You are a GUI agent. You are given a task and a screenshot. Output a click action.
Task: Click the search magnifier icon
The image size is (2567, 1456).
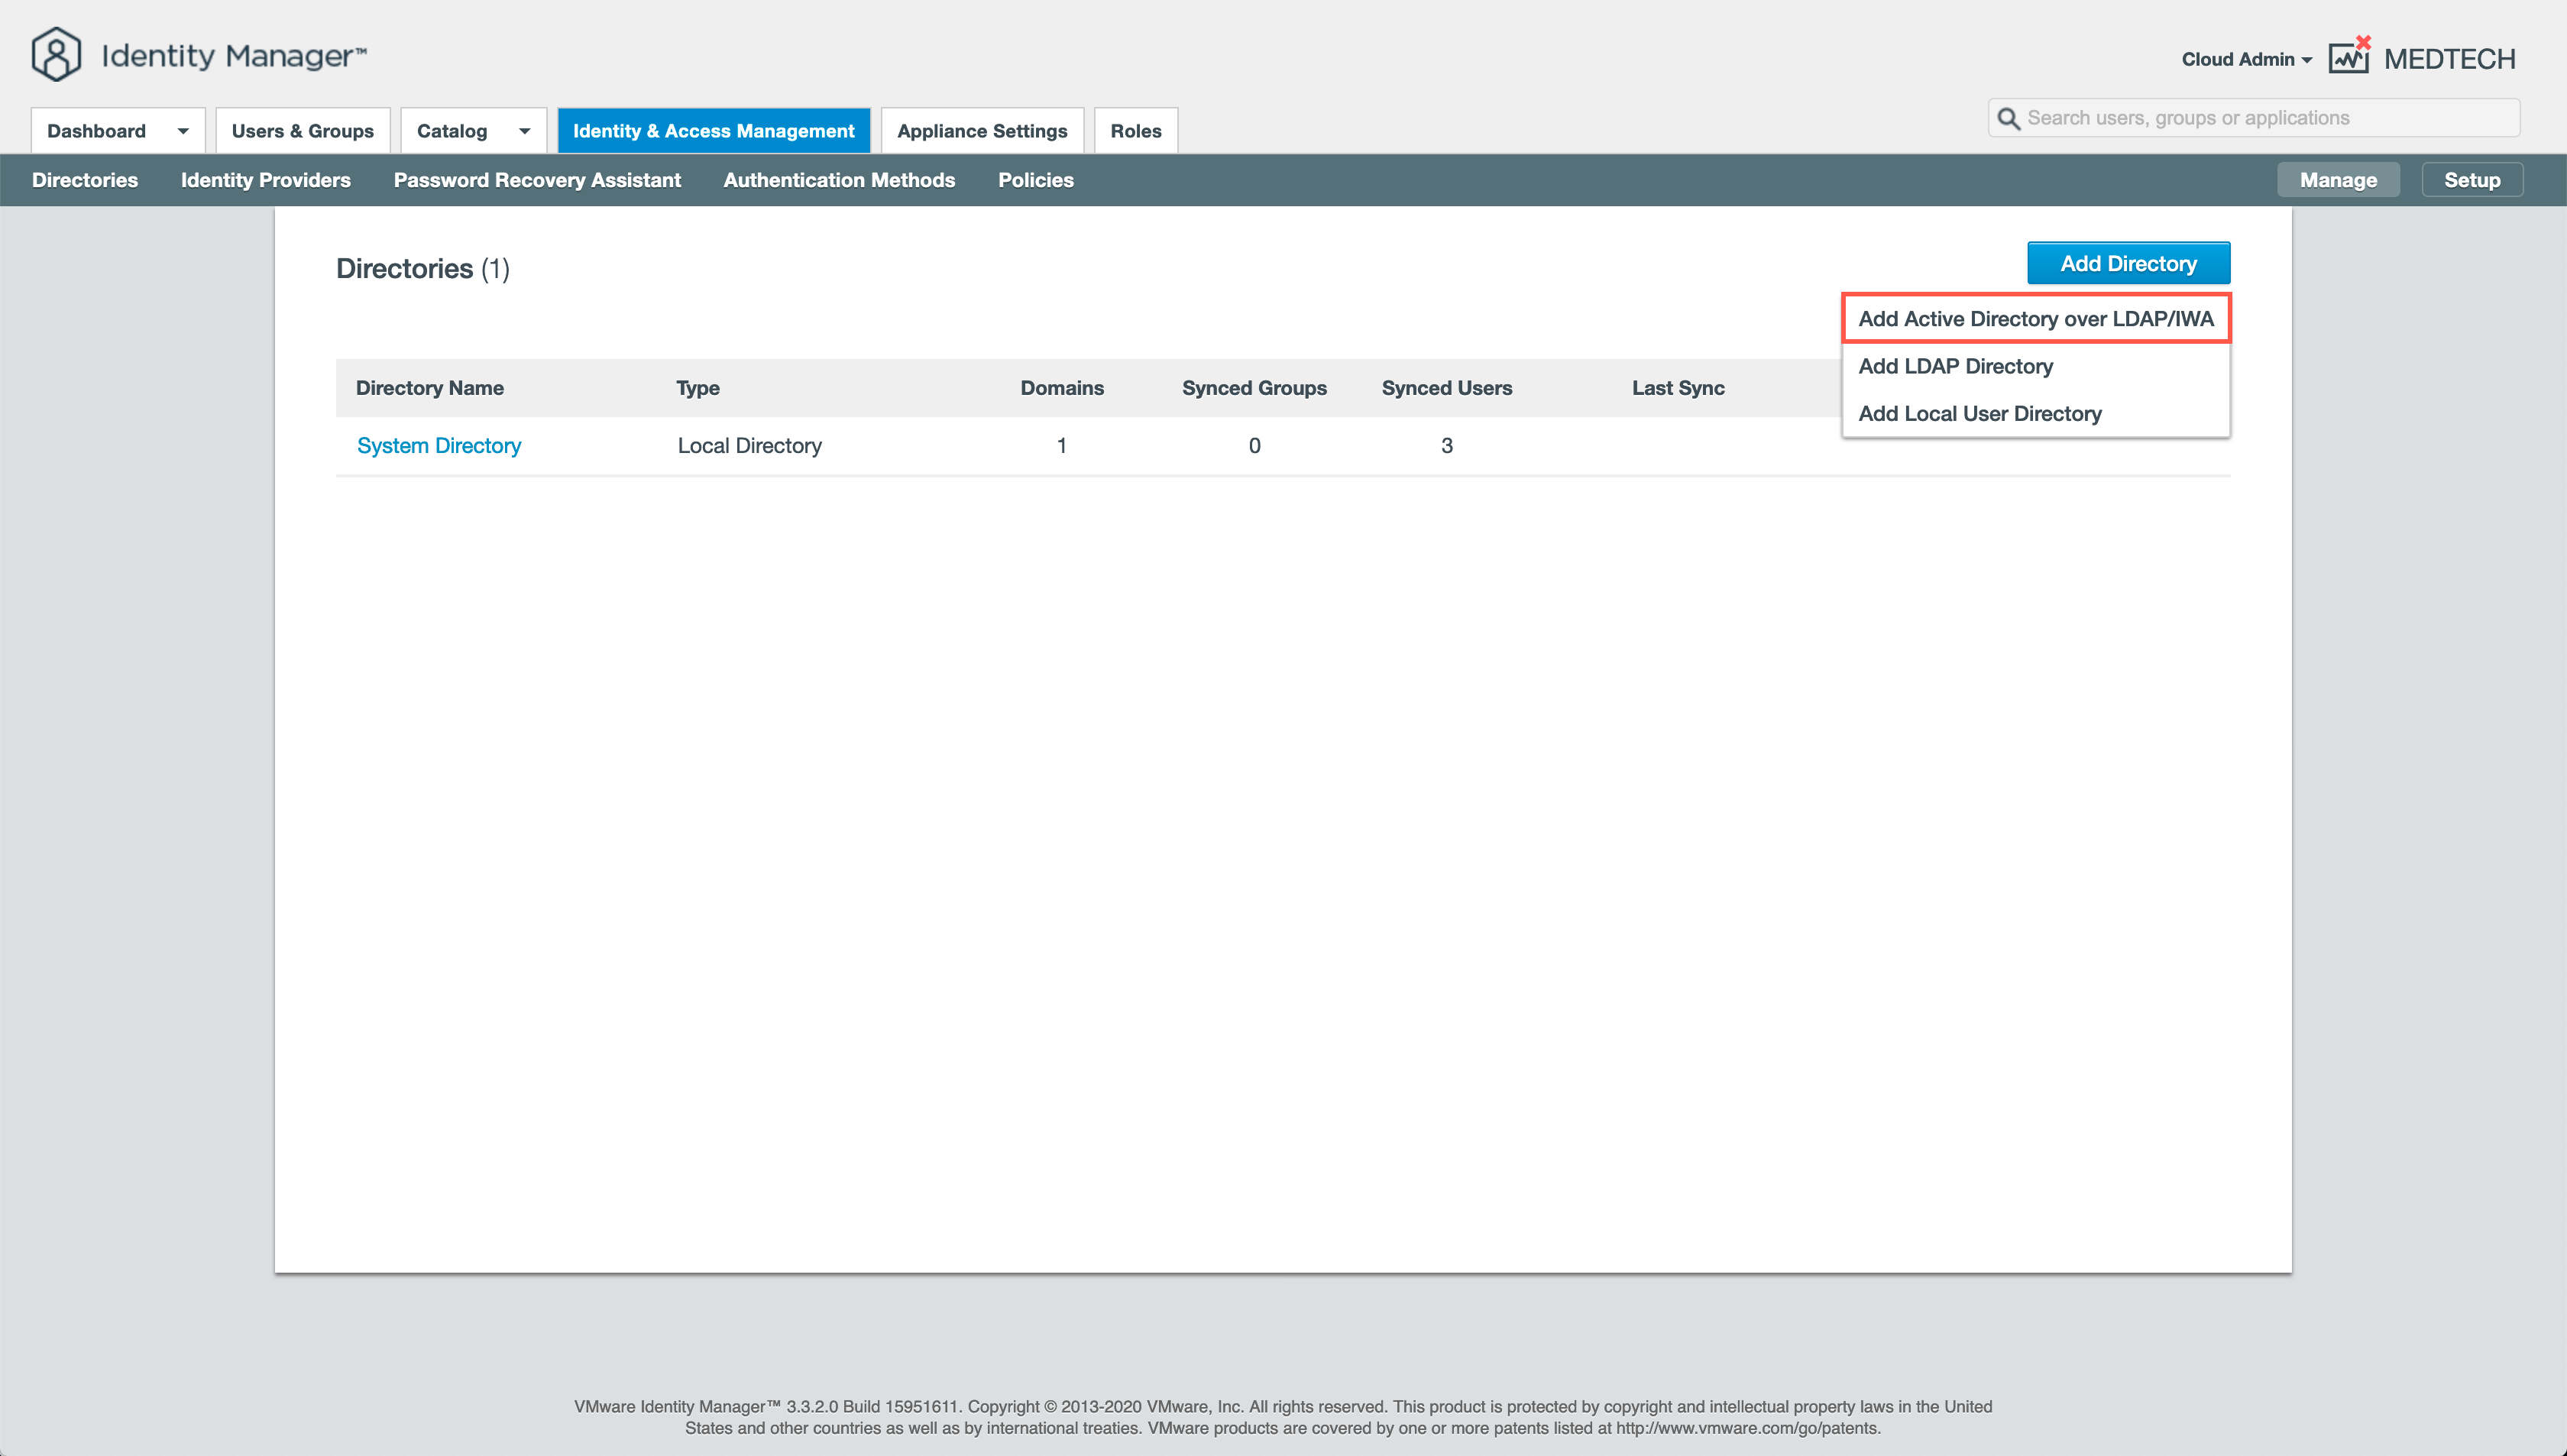pyautogui.click(x=2008, y=119)
